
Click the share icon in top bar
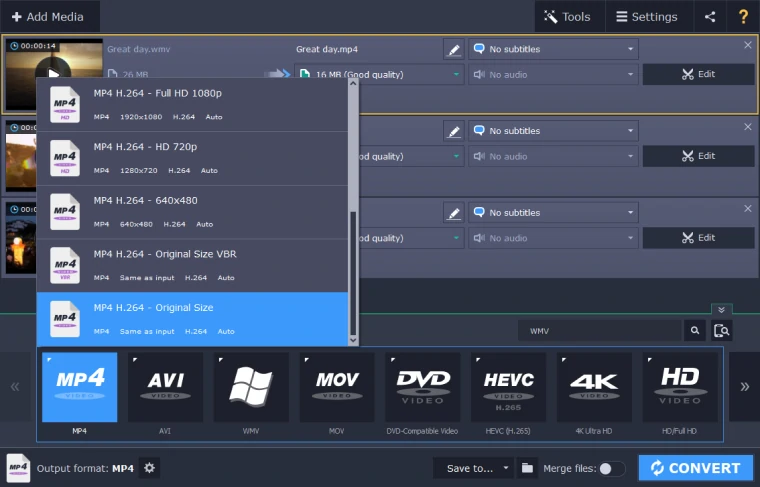pyautogui.click(x=710, y=16)
